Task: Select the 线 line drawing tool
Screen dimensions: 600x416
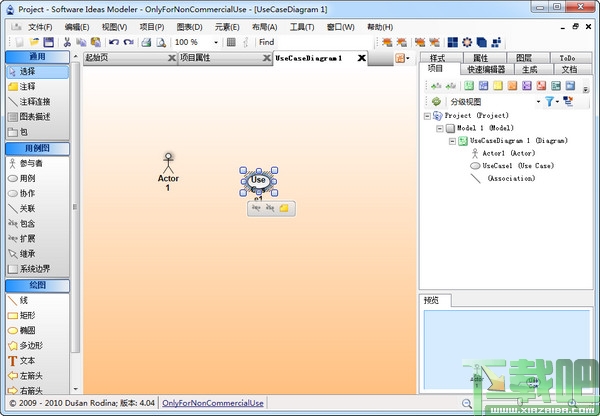Action: click(37, 300)
